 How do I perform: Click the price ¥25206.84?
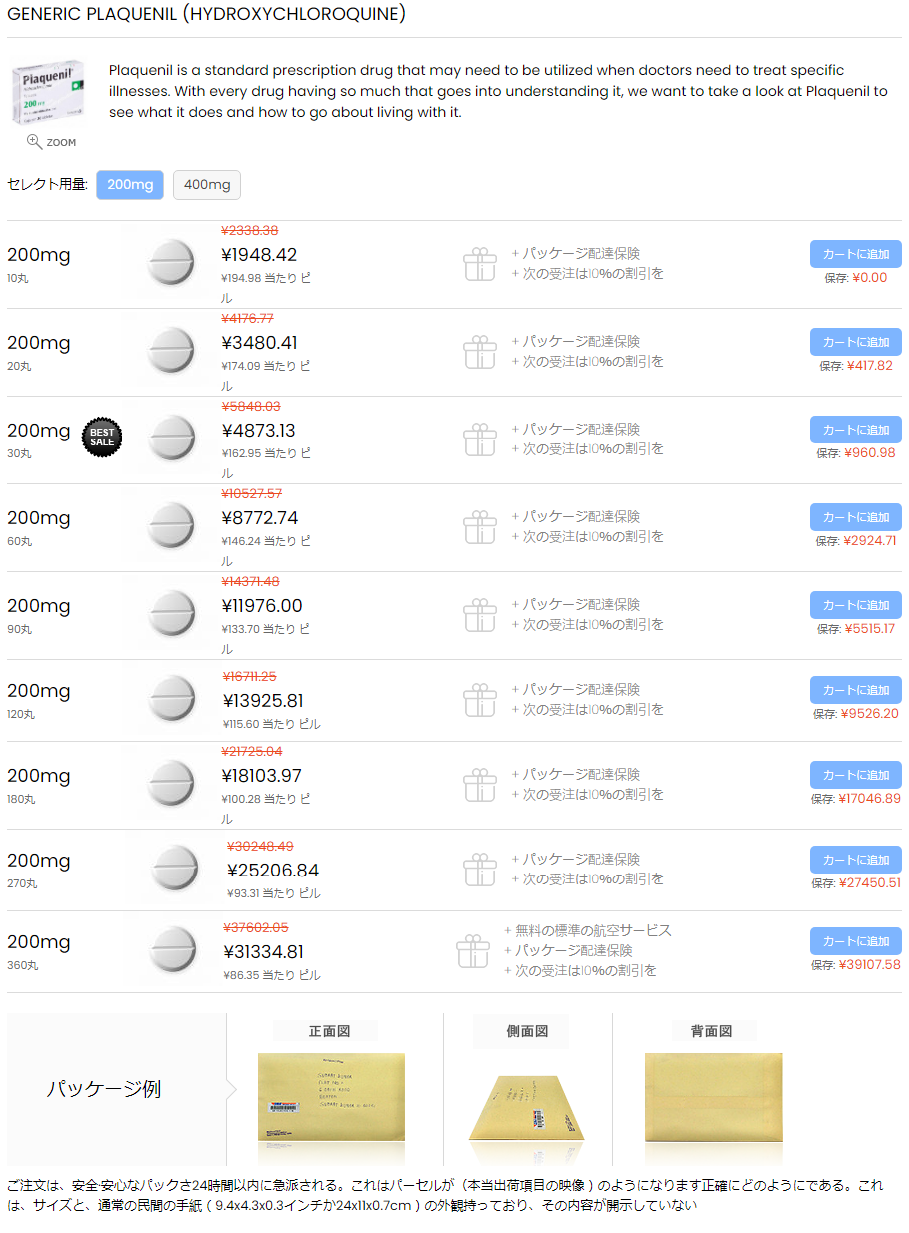[x=273, y=871]
